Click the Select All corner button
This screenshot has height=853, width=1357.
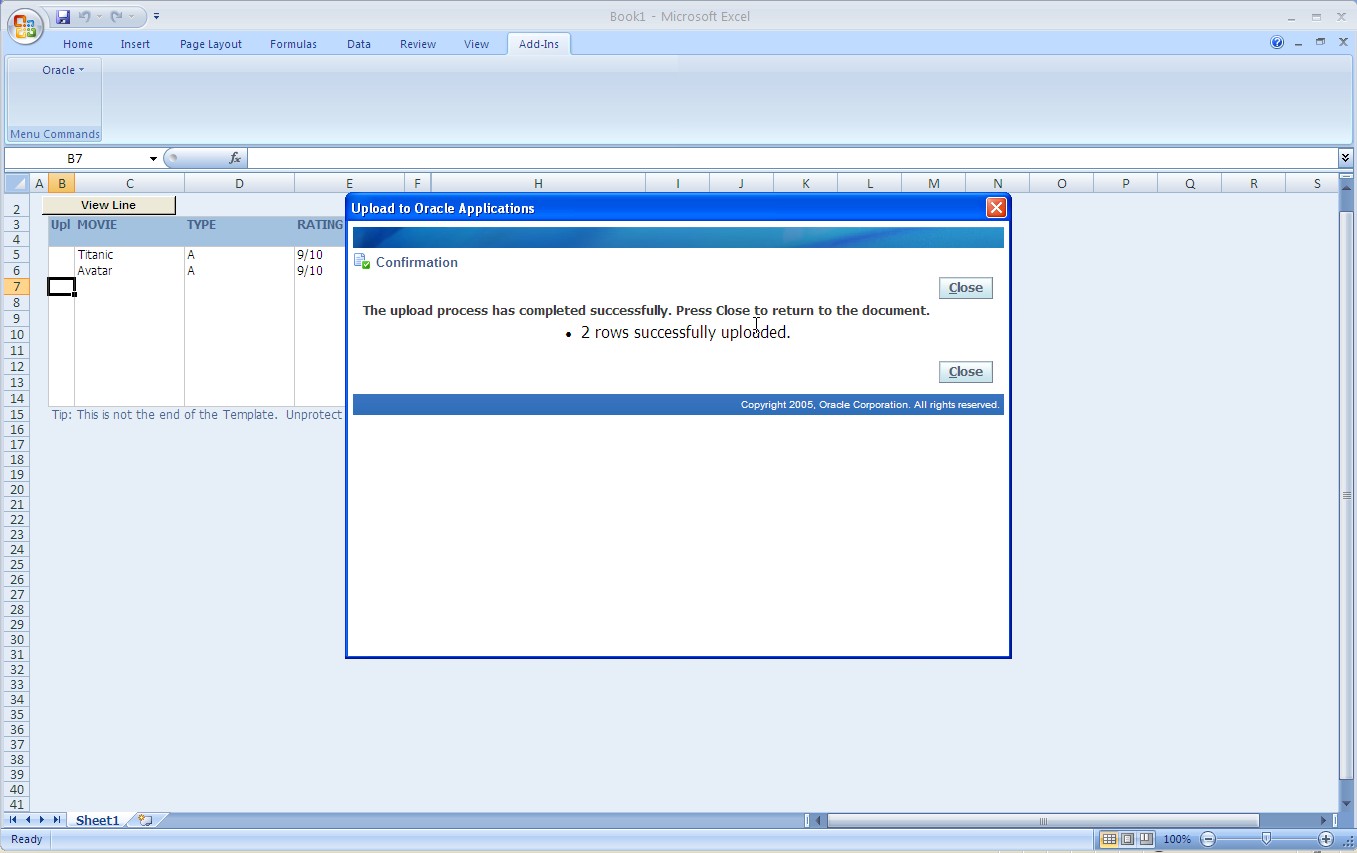18,183
